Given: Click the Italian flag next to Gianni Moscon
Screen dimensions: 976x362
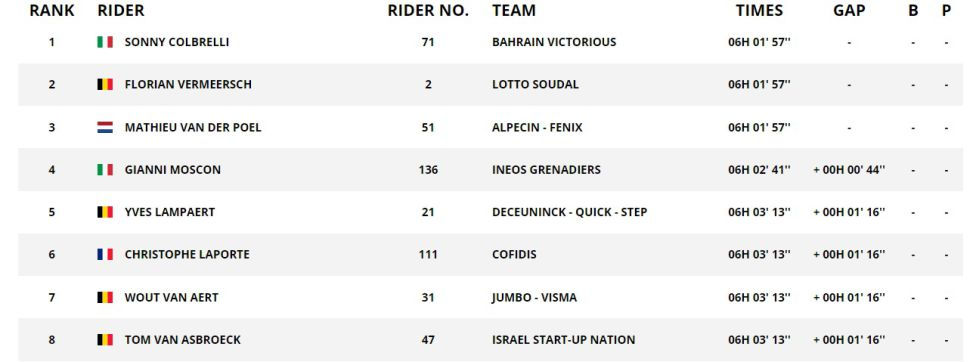Looking at the screenshot, I should 105,170.
